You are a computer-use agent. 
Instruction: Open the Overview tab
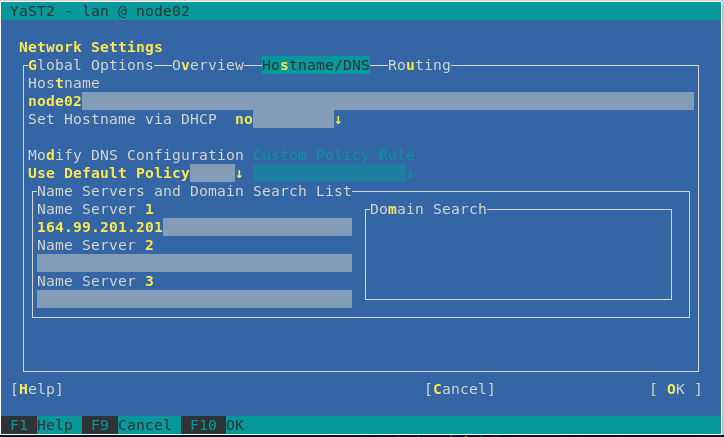pyautogui.click(x=208, y=65)
